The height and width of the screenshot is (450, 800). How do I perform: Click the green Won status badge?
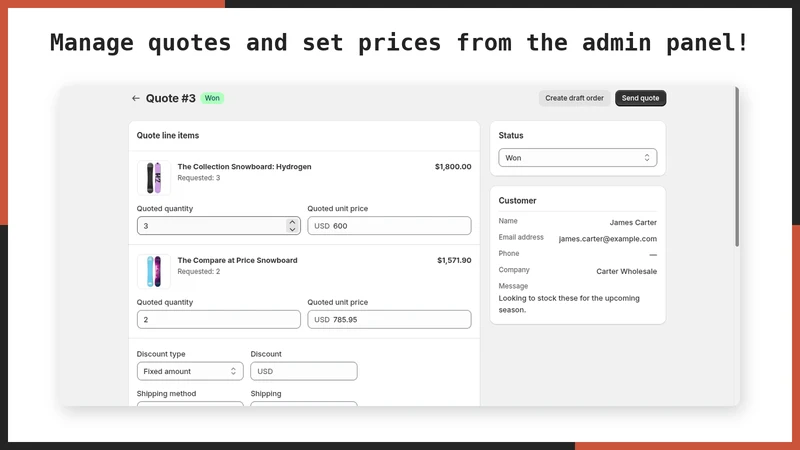(x=212, y=98)
